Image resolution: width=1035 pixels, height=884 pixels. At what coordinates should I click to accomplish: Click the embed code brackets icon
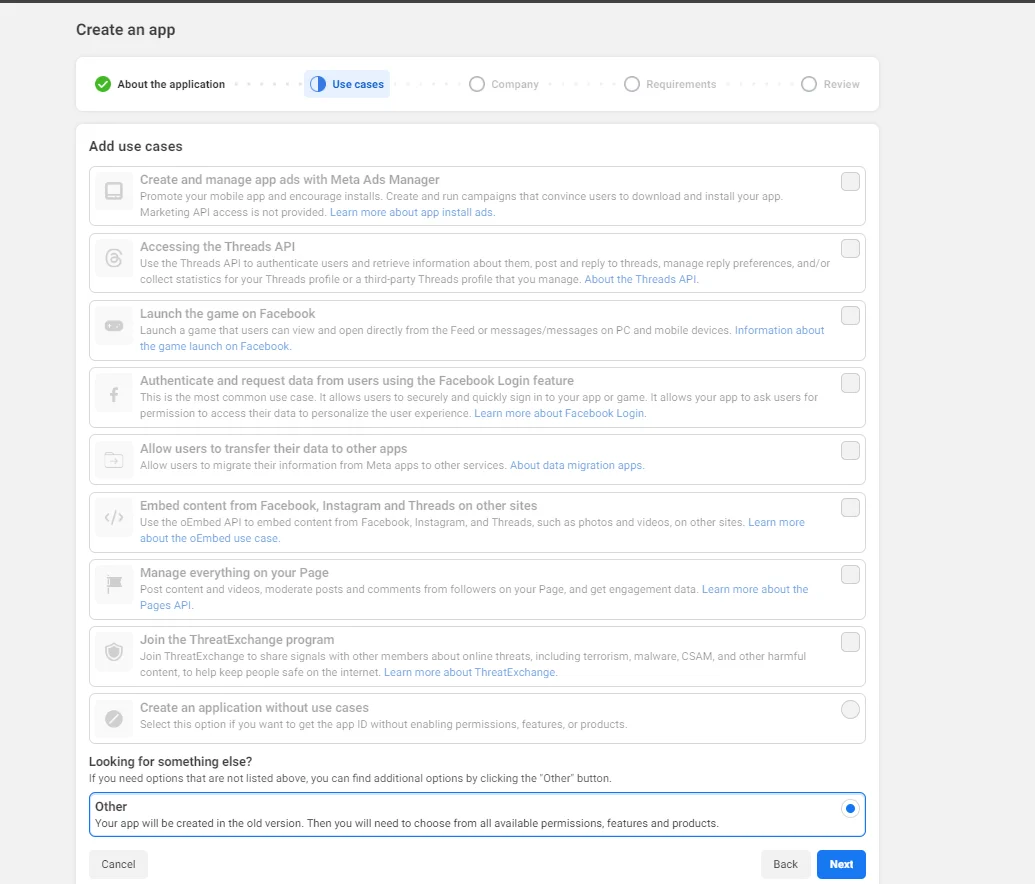[x=114, y=517]
